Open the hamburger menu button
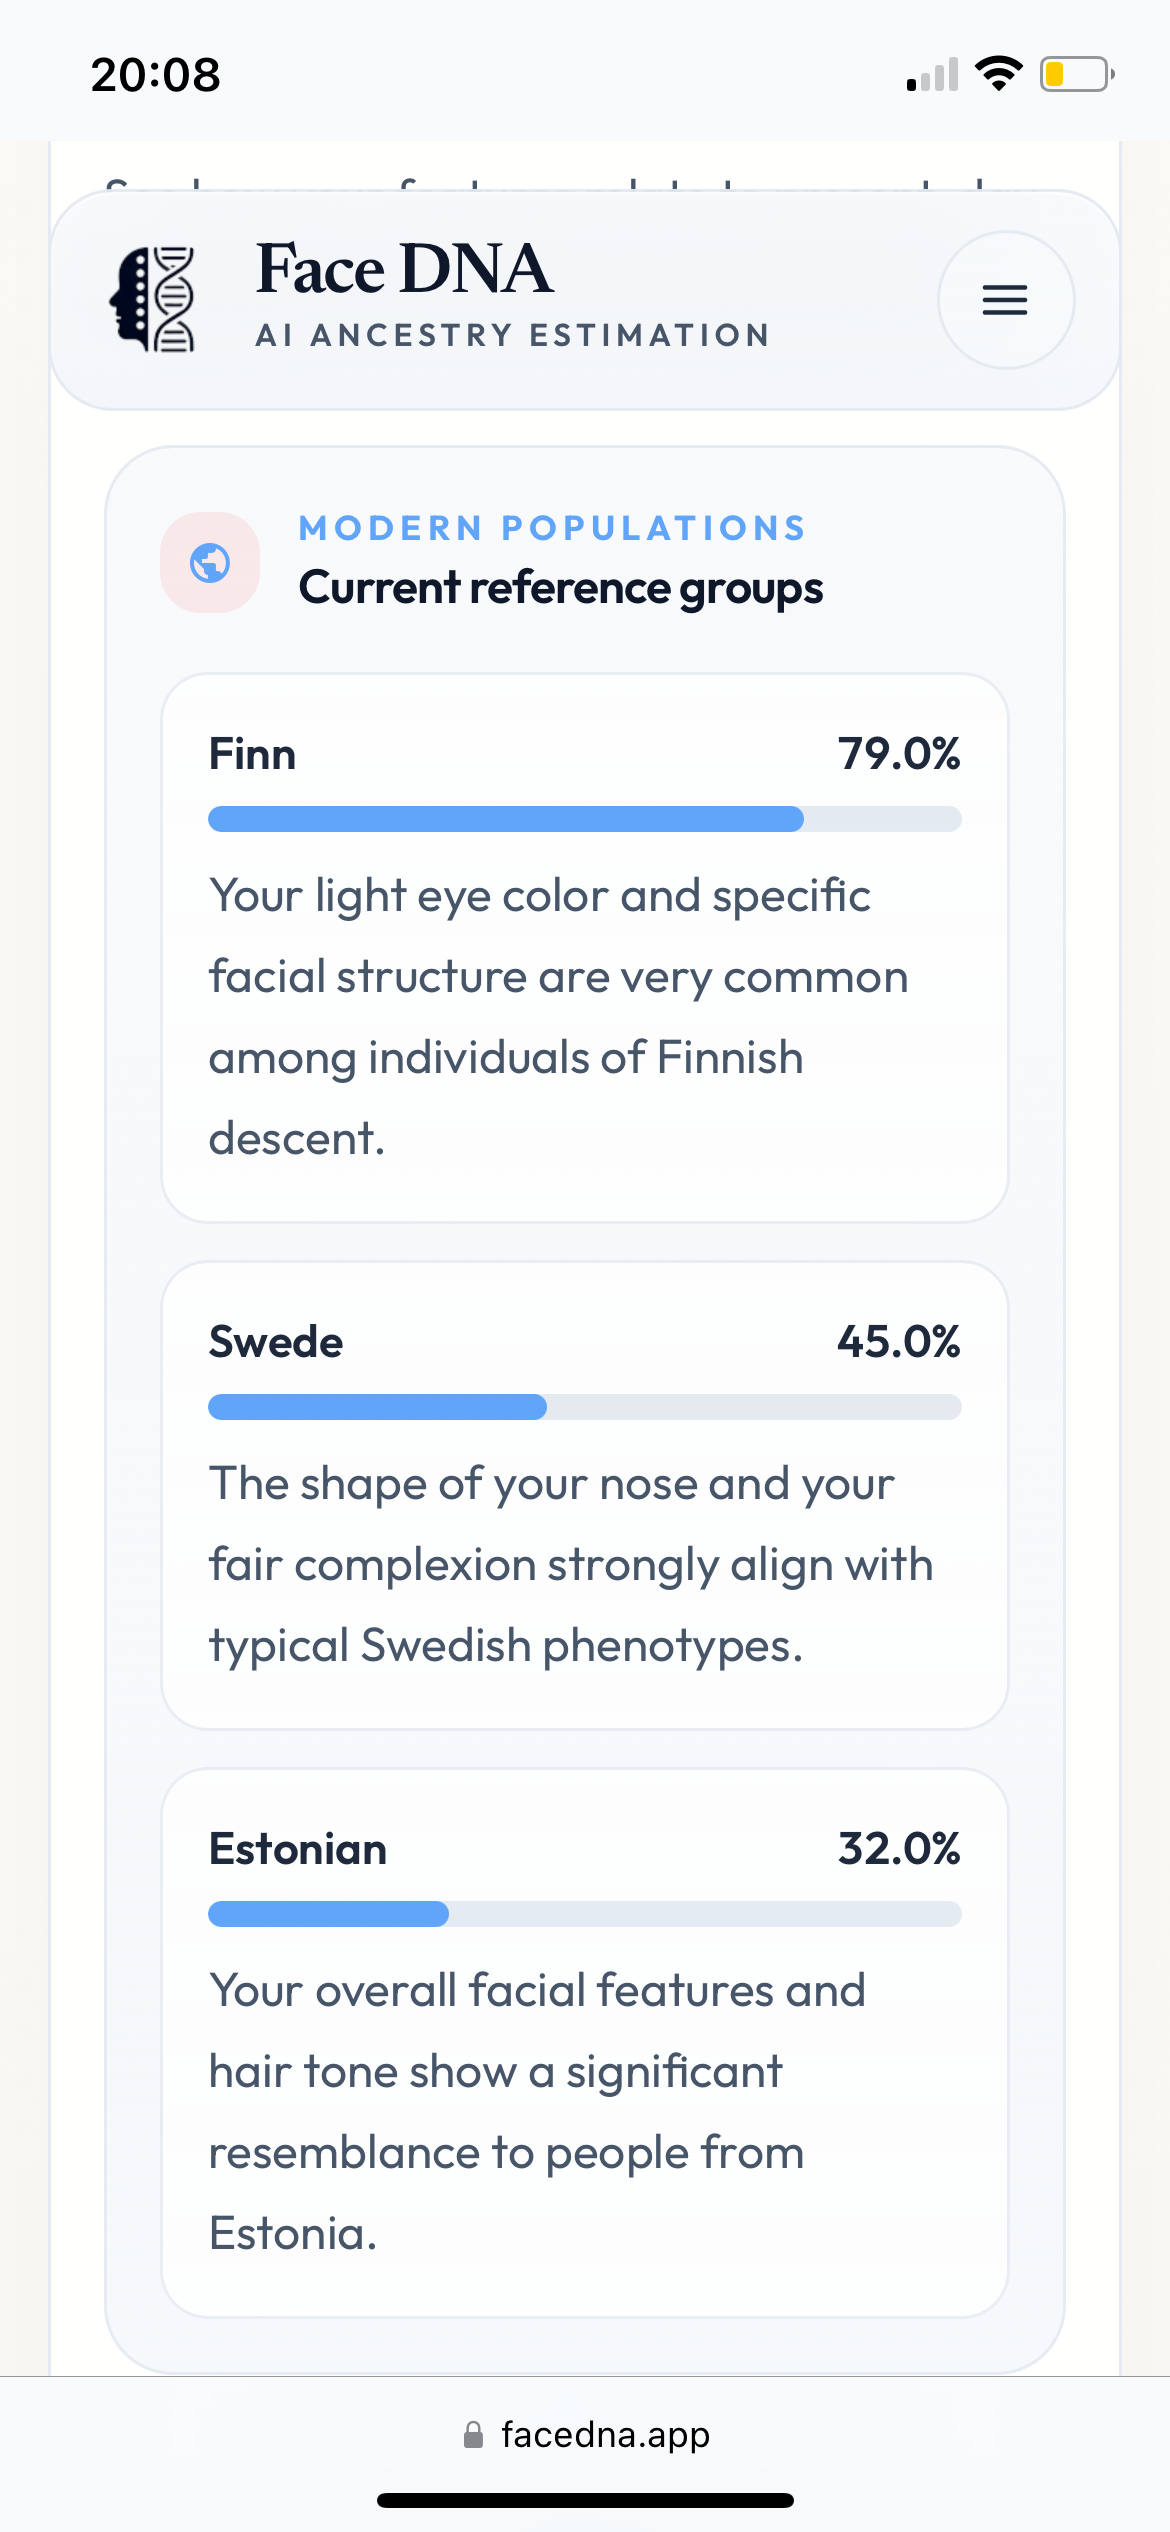This screenshot has height=2532, width=1170. click(1005, 300)
